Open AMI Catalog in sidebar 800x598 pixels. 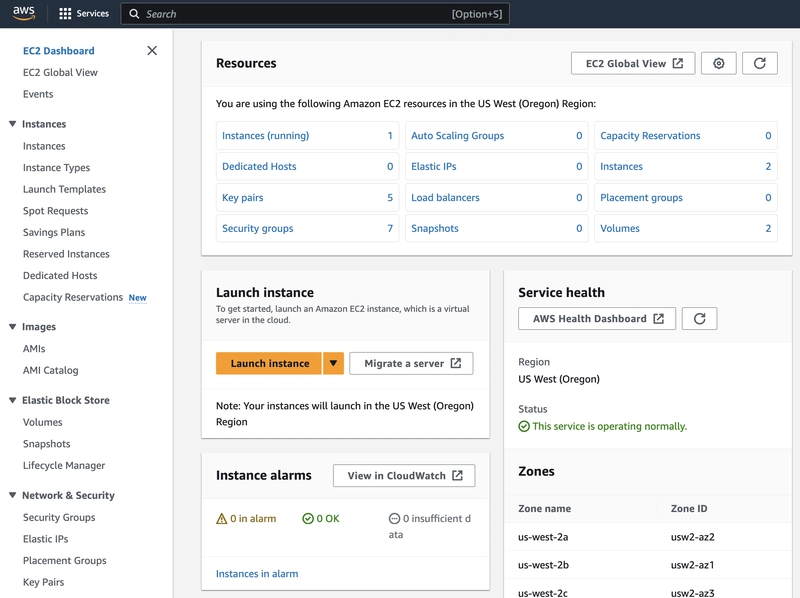pyautogui.click(x=51, y=370)
